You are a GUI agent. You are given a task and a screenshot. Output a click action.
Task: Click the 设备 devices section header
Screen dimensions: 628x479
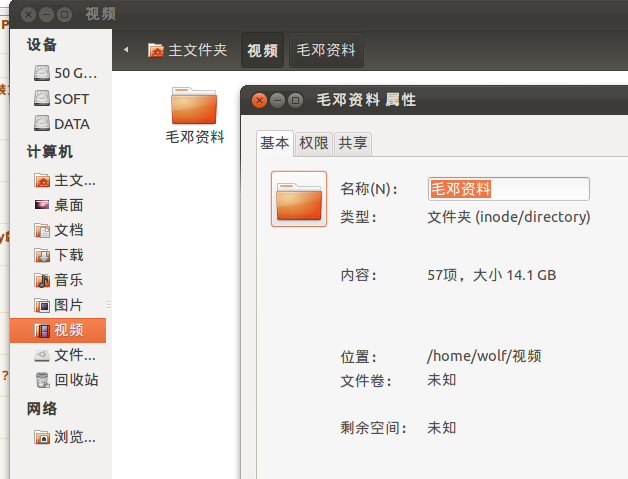click(x=42, y=44)
